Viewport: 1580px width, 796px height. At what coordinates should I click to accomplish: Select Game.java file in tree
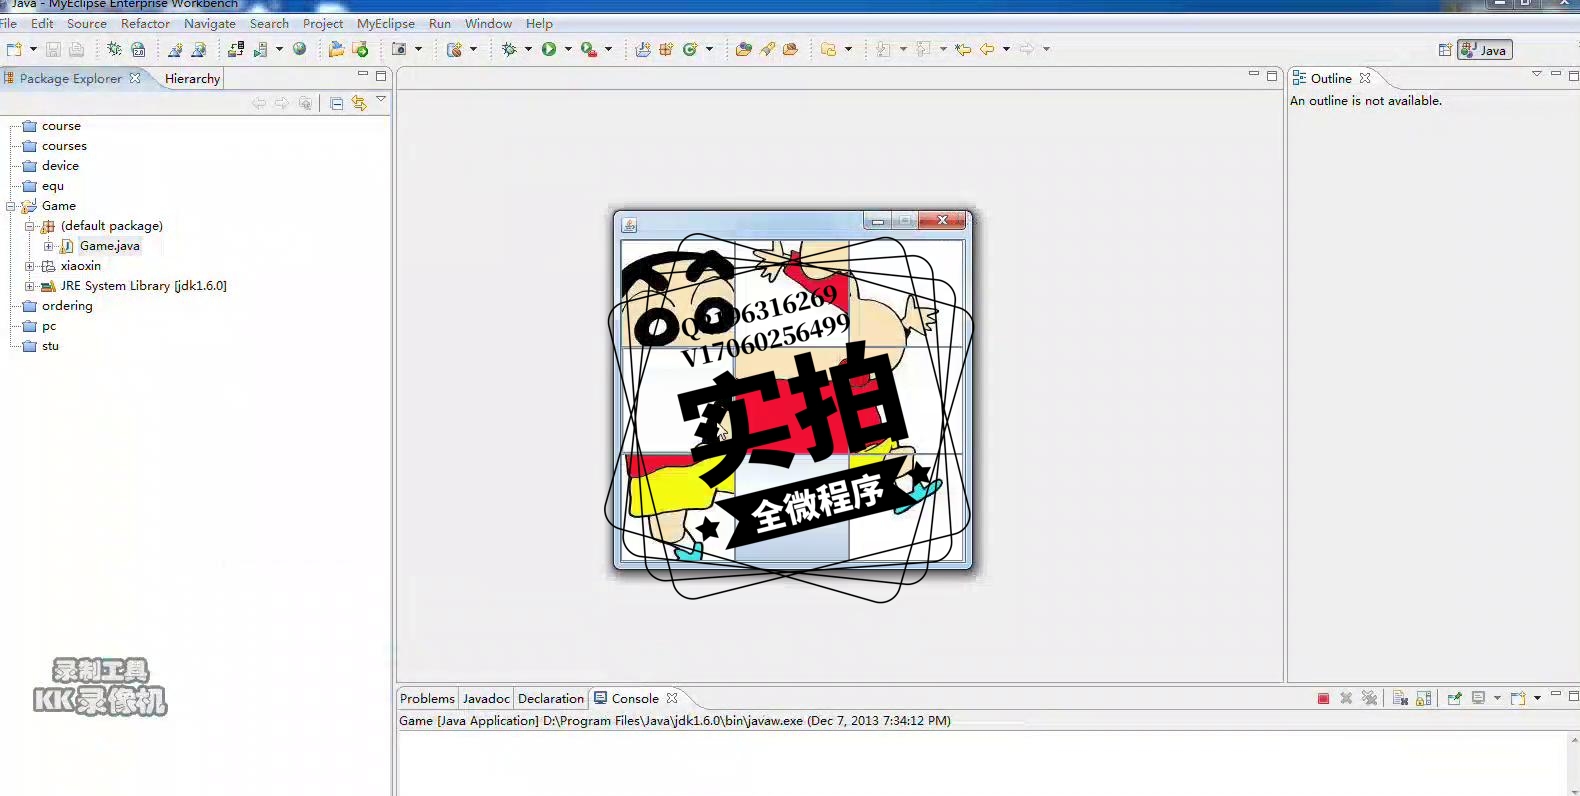pos(110,246)
